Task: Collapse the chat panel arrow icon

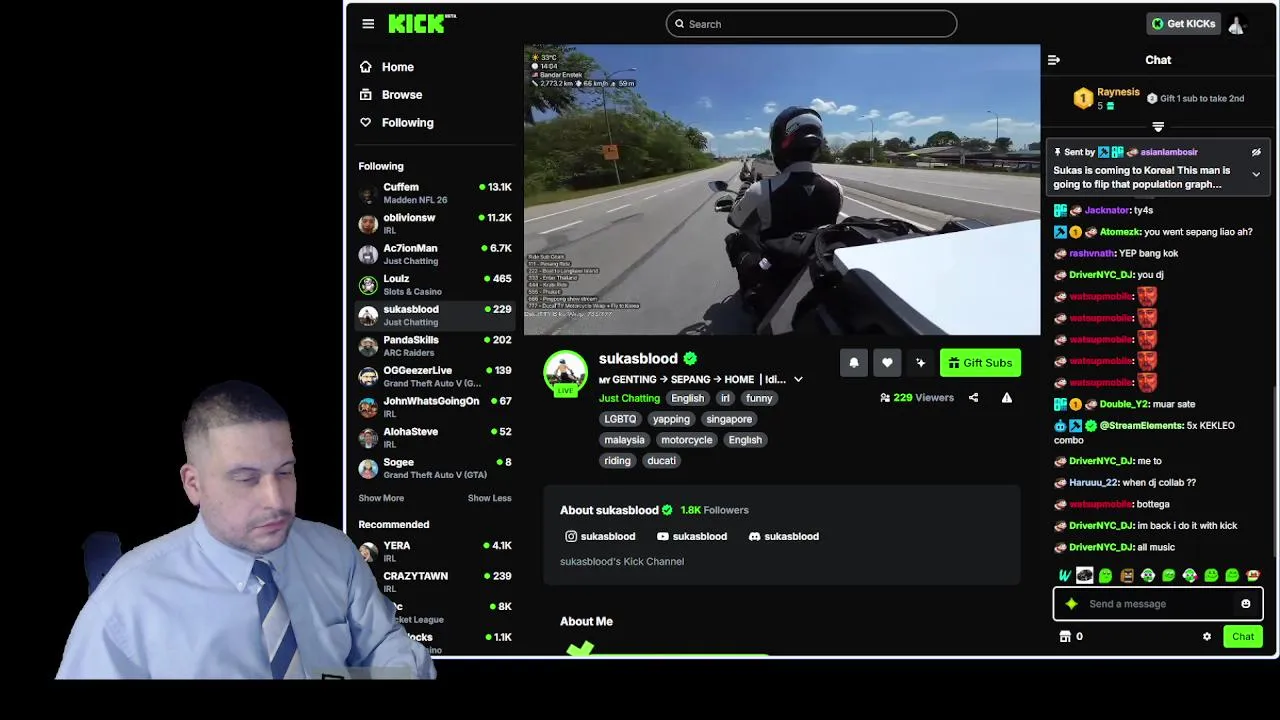Action: click(x=1054, y=60)
